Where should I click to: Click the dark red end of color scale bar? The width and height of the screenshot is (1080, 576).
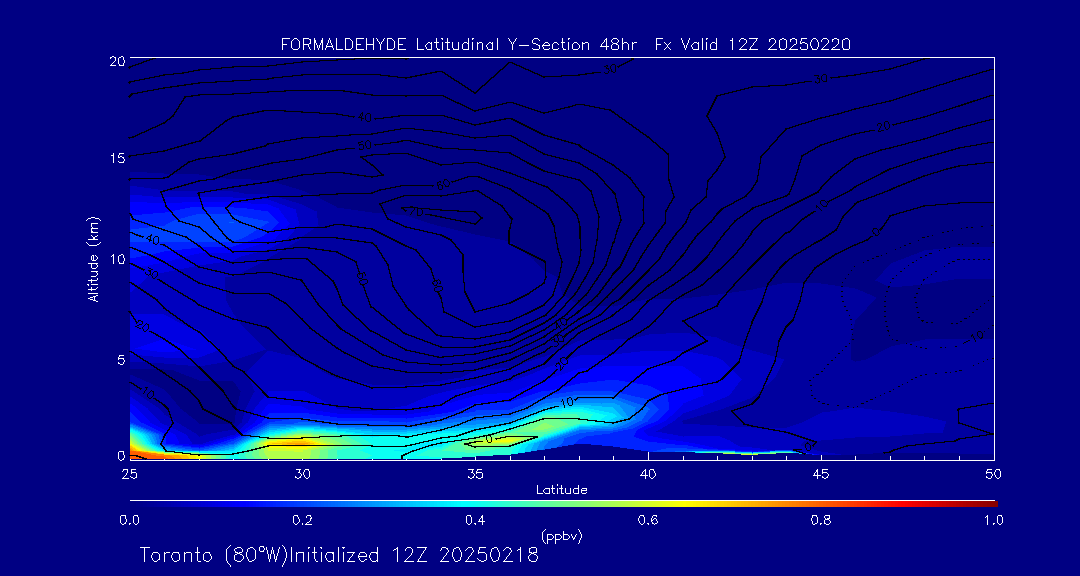[x=988, y=504]
